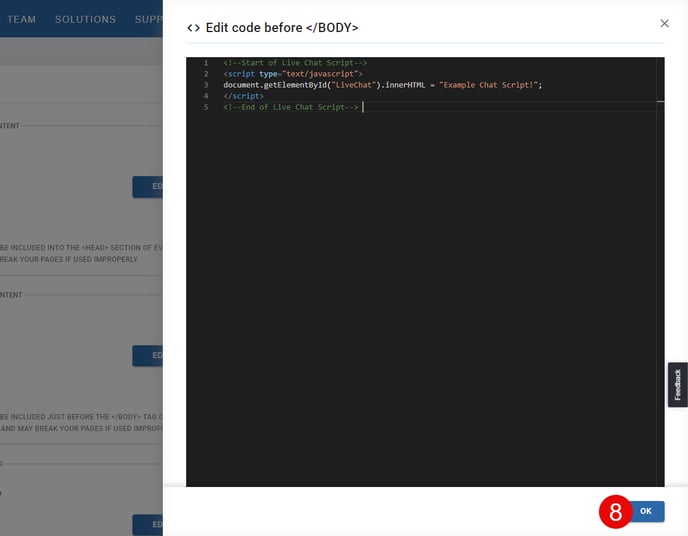Image resolution: width=688 pixels, height=536 pixels.
Task: Open SOLUTIONS menu in background page
Action: (86, 19)
